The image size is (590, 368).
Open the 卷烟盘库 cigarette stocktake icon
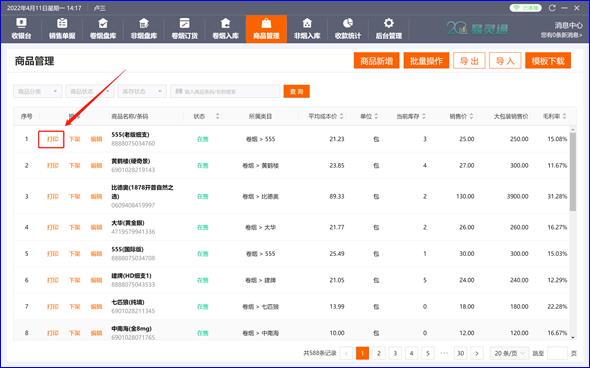click(x=103, y=29)
